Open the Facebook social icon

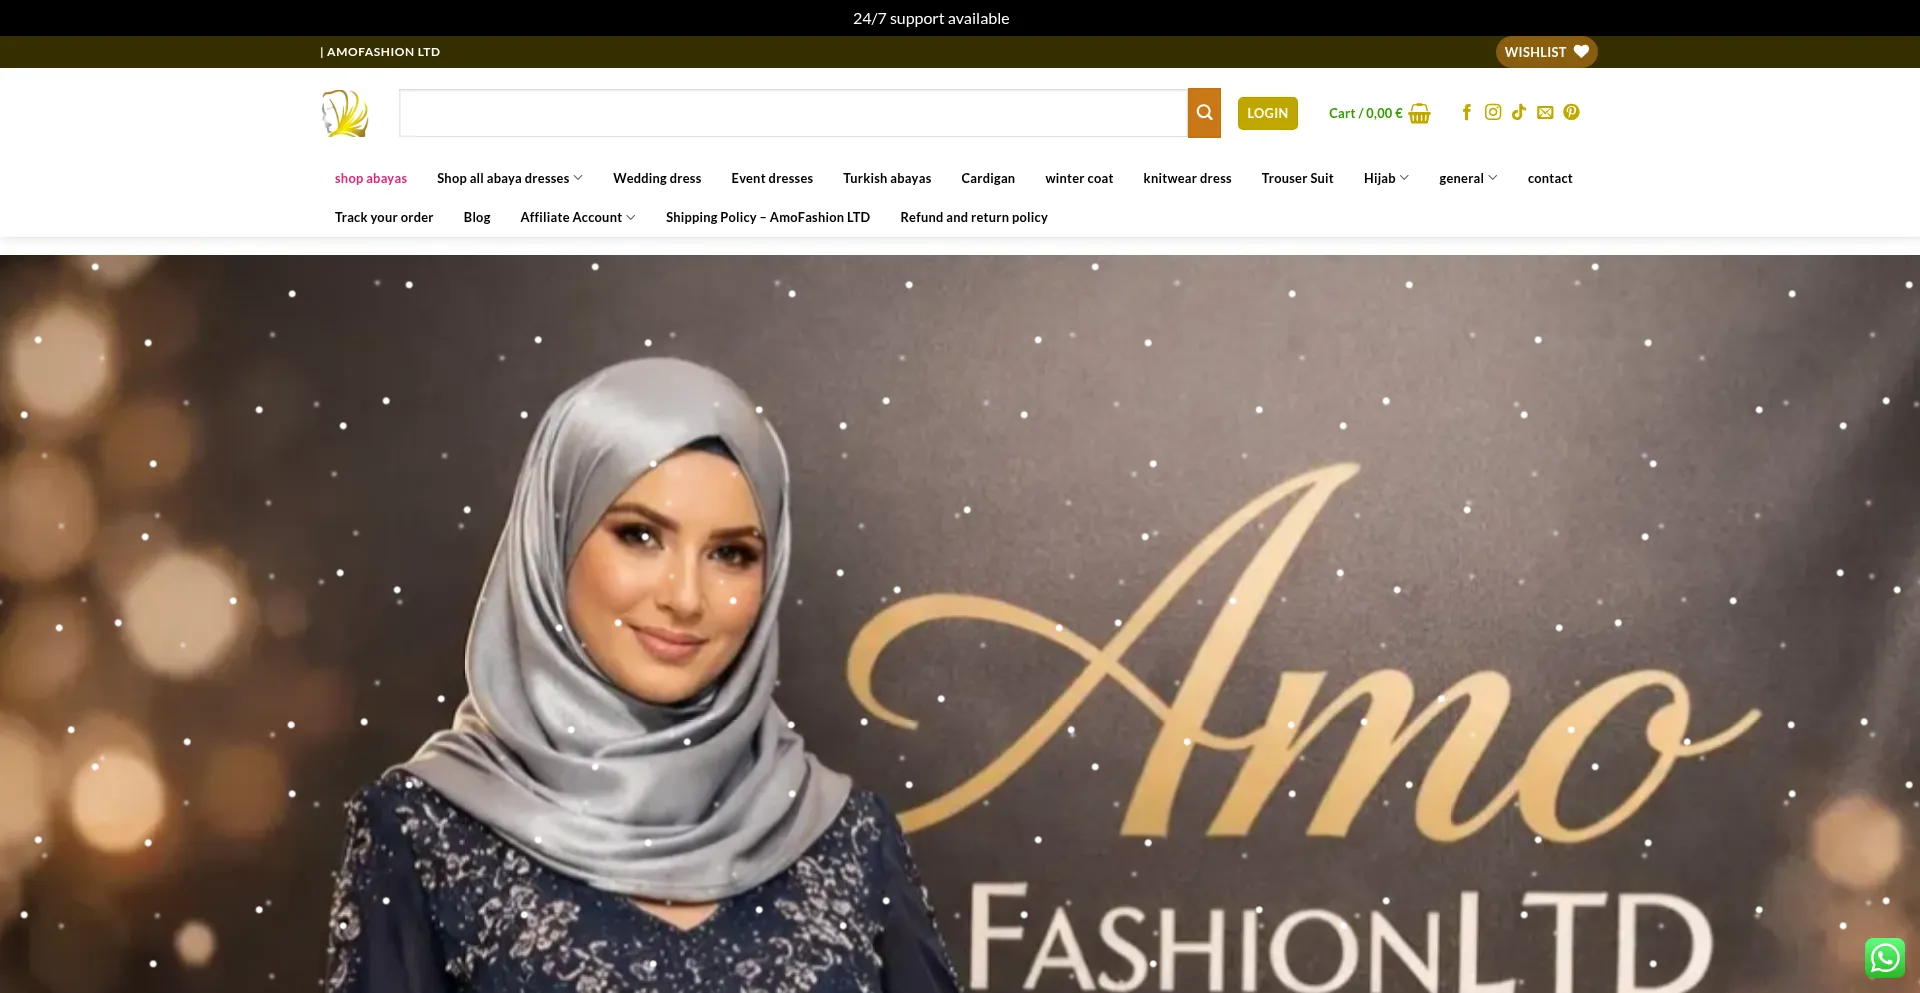pos(1467,112)
